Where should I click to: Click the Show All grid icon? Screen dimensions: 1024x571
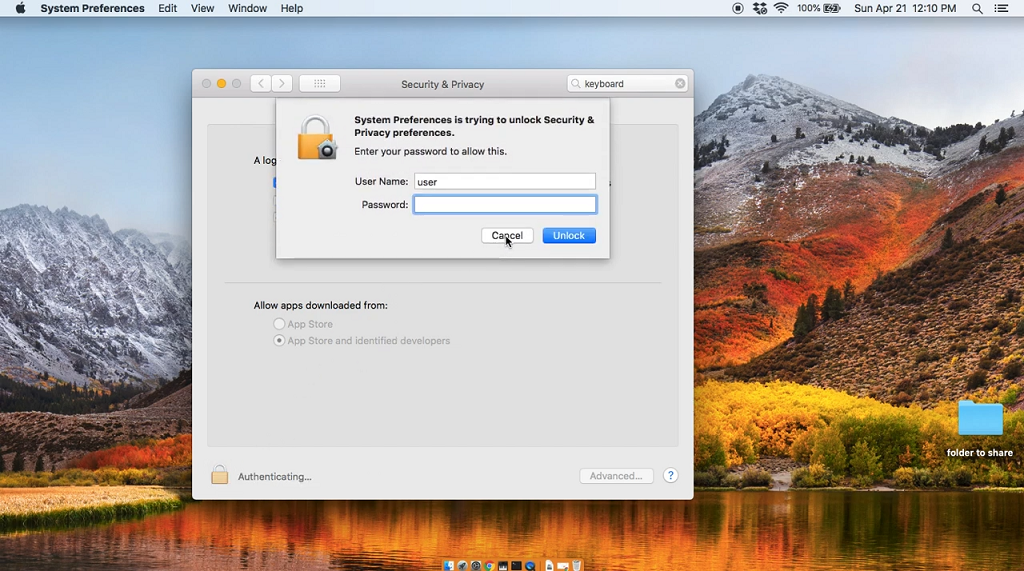[x=319, y=84]
